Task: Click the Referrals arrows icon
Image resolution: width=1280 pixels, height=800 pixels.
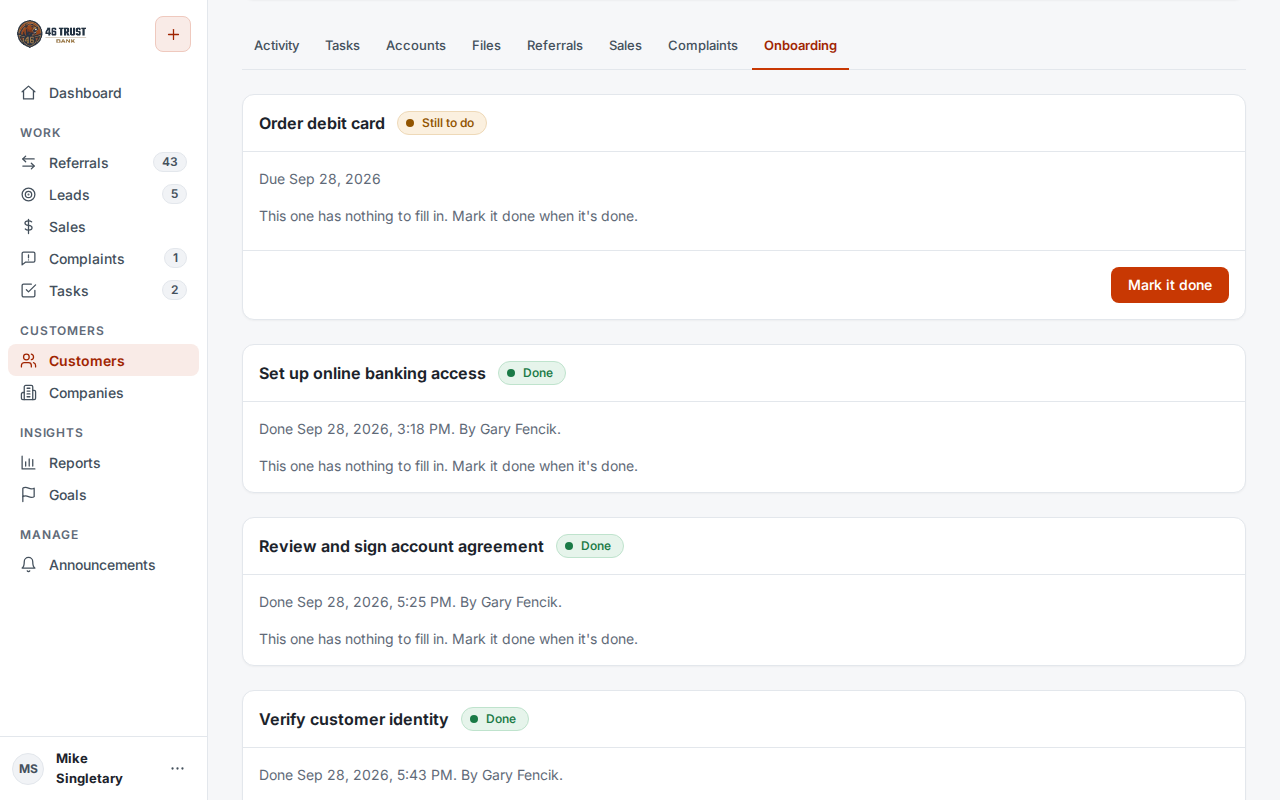Action: 29,163
